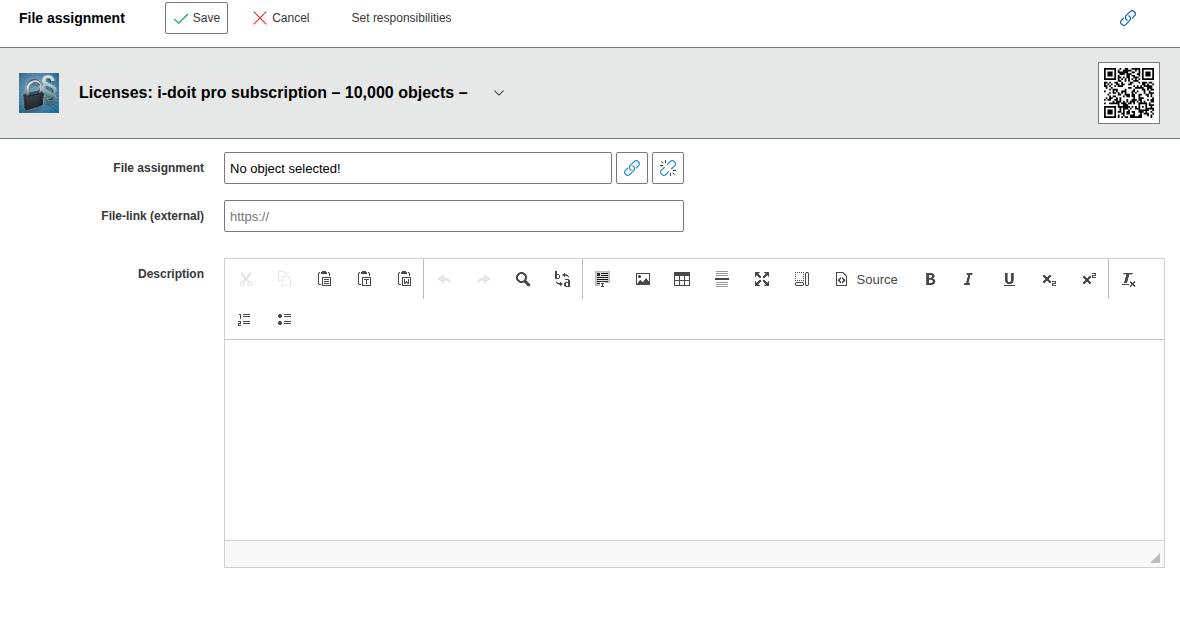The height and width of the screenshot is (640, 1180).
Task: Click the attach object link icon beside File assignment
Action: (632, 168)
